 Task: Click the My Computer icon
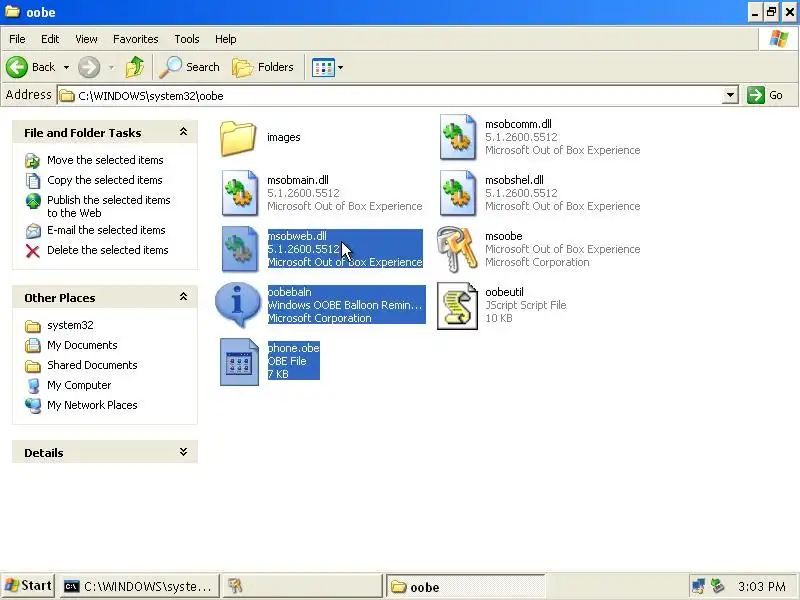[x=33, y=386]
